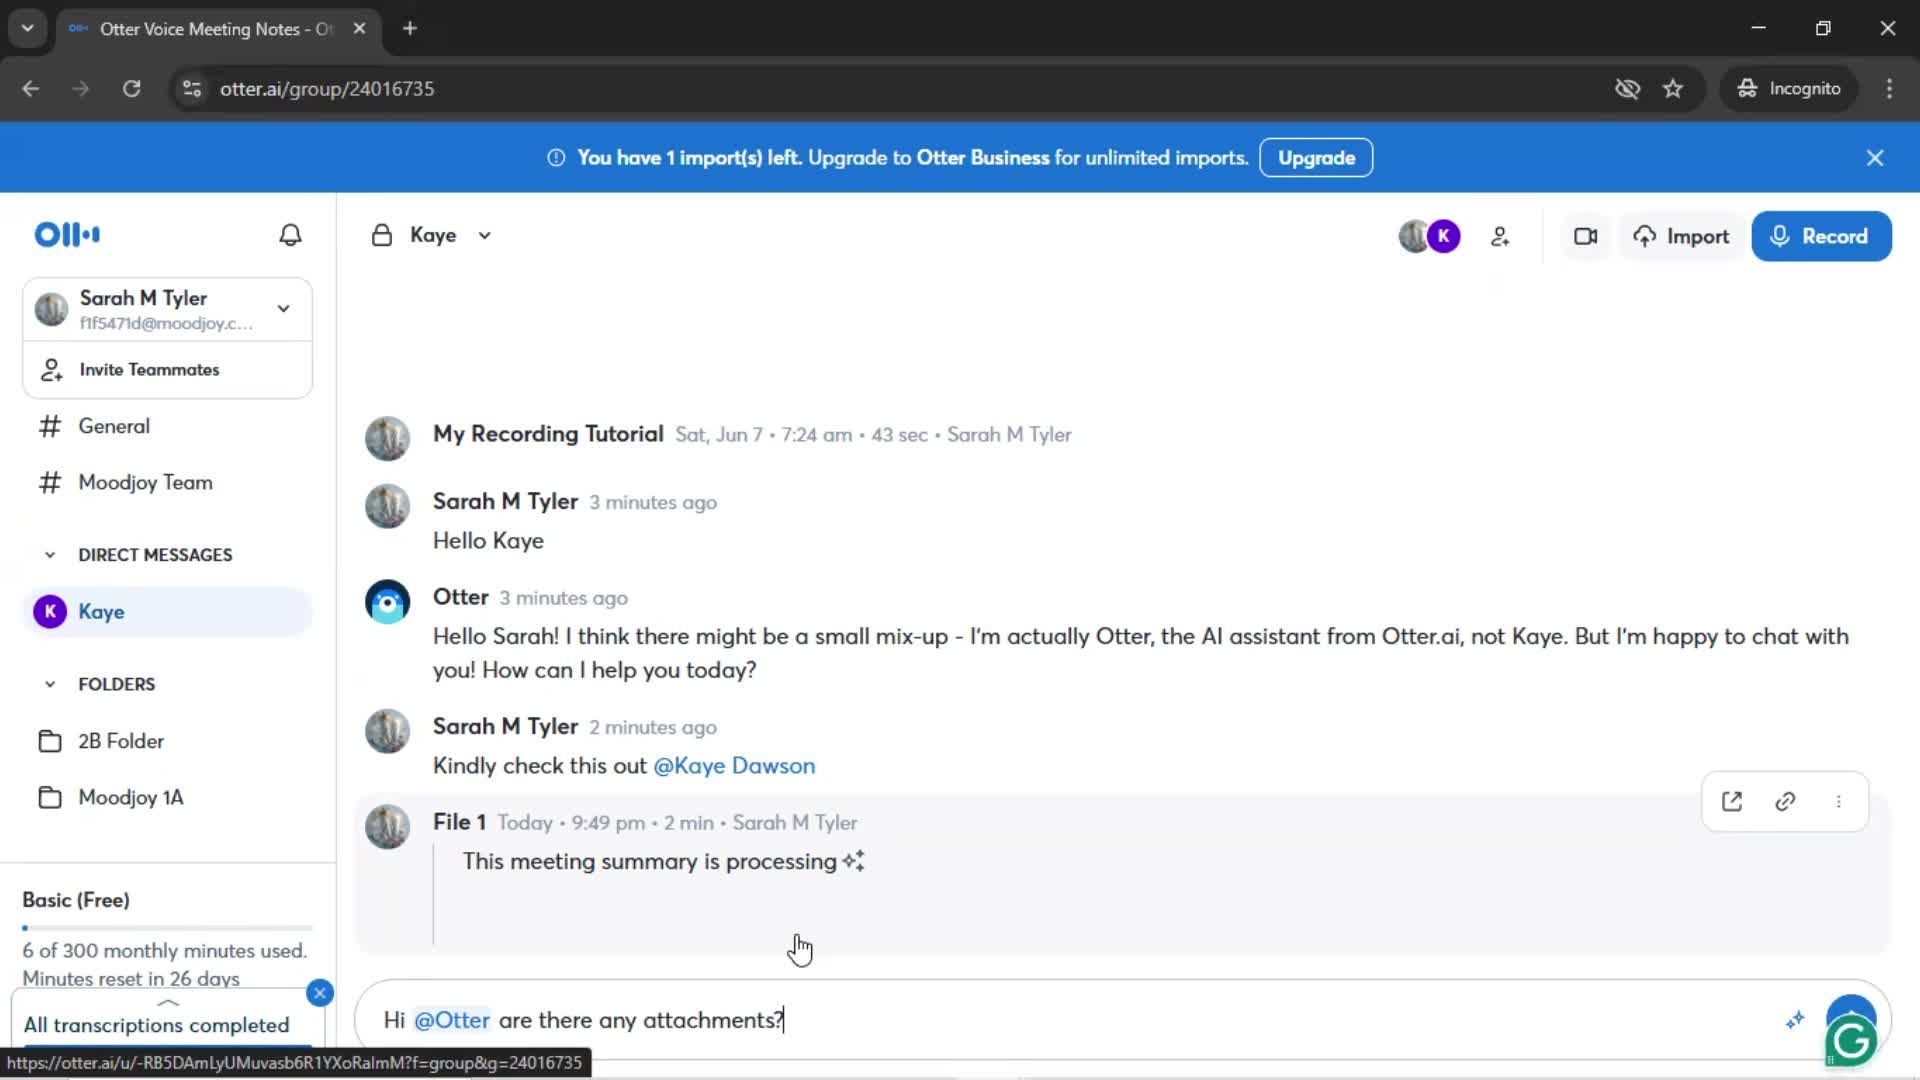Bookmark this page with star icon
1920x1080 pixels.
pyautogui.click(x=1673, y=89)
